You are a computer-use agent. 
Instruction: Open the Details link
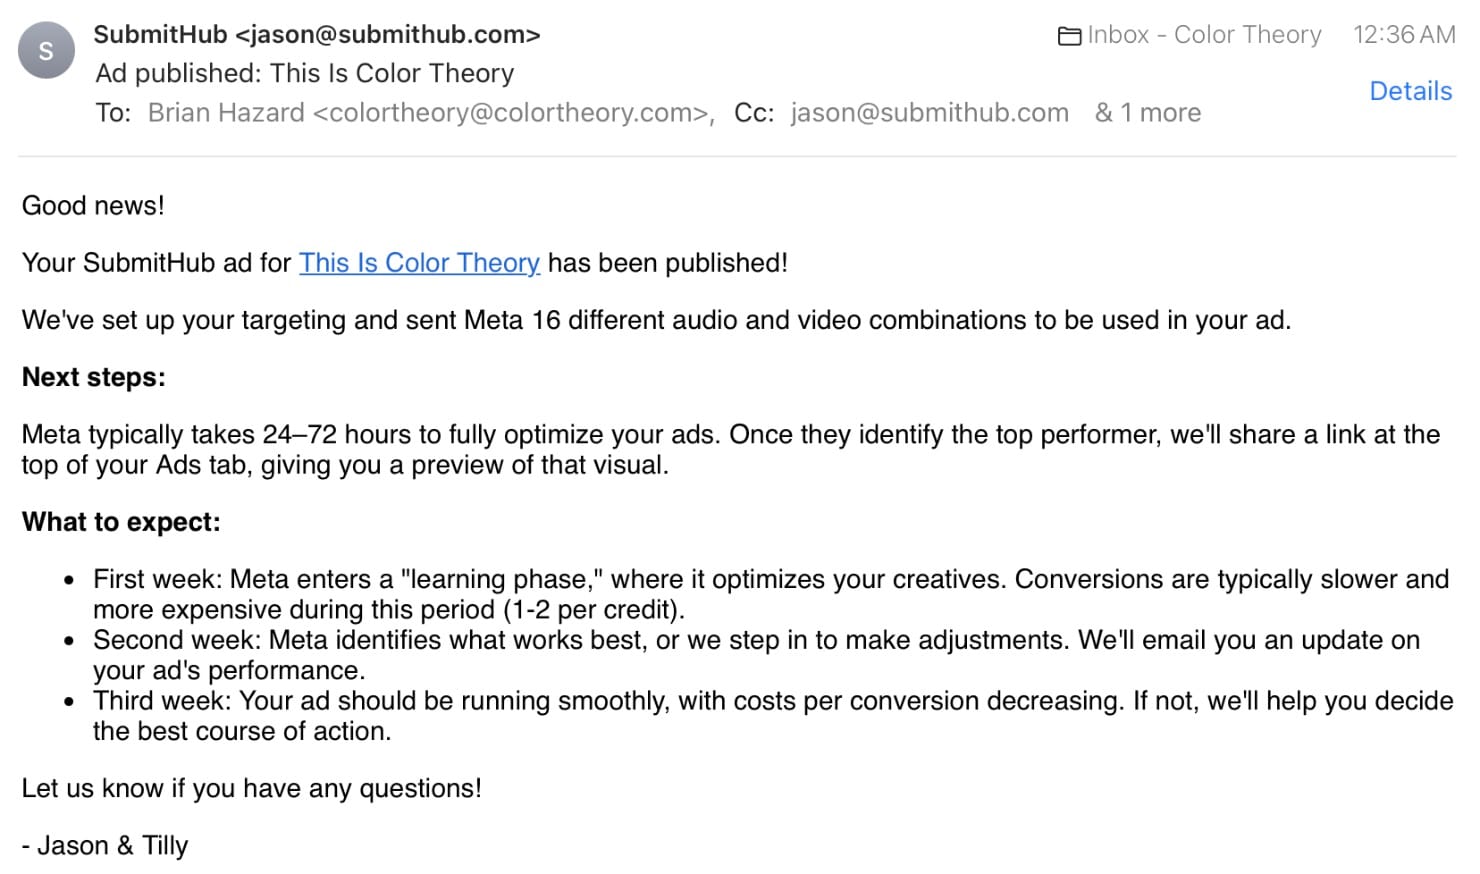point(1410,91)
